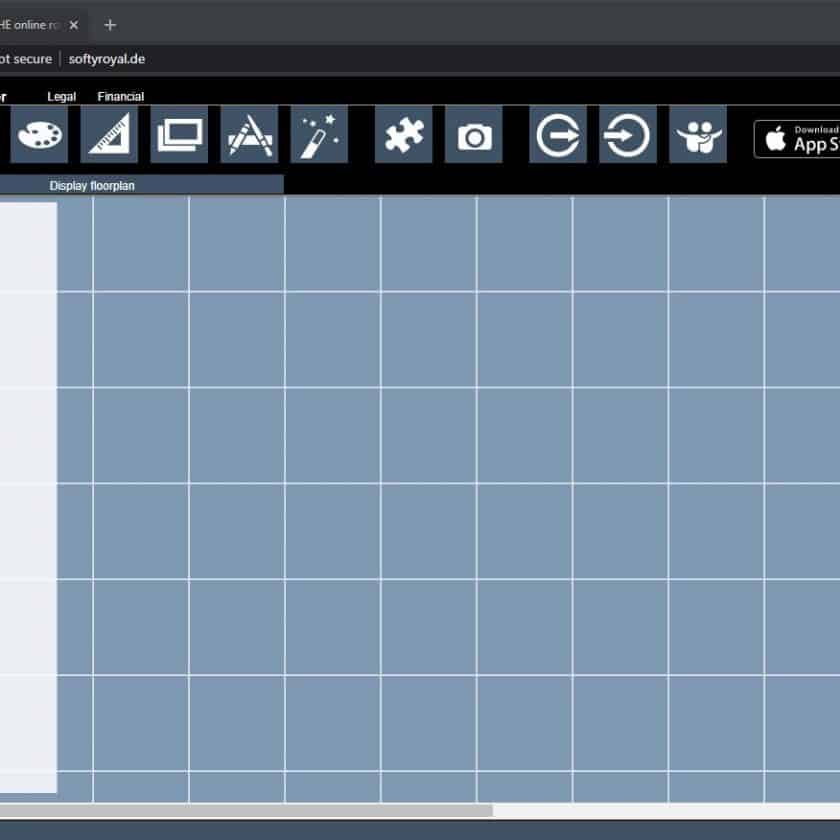The height and width of the screenshot is (840, 840).
Task: Click the import arrow icon
Action: 627,135
